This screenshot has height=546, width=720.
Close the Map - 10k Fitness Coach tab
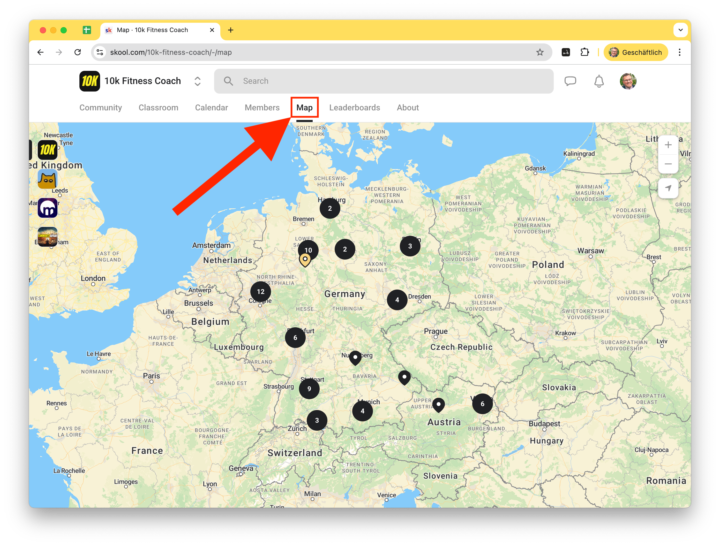pos(212,30)
